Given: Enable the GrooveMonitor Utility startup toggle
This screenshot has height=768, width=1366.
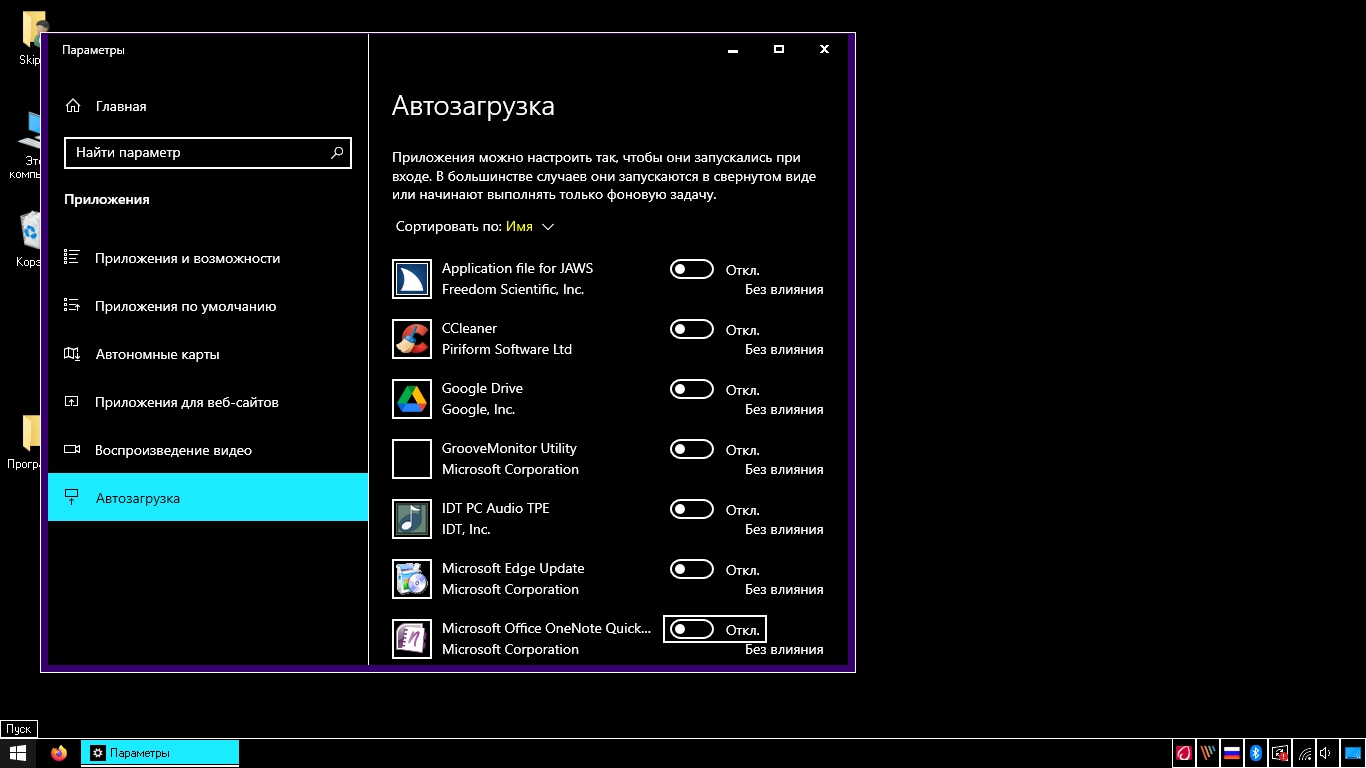Looking at the screenshot, I should pos(692,449).
